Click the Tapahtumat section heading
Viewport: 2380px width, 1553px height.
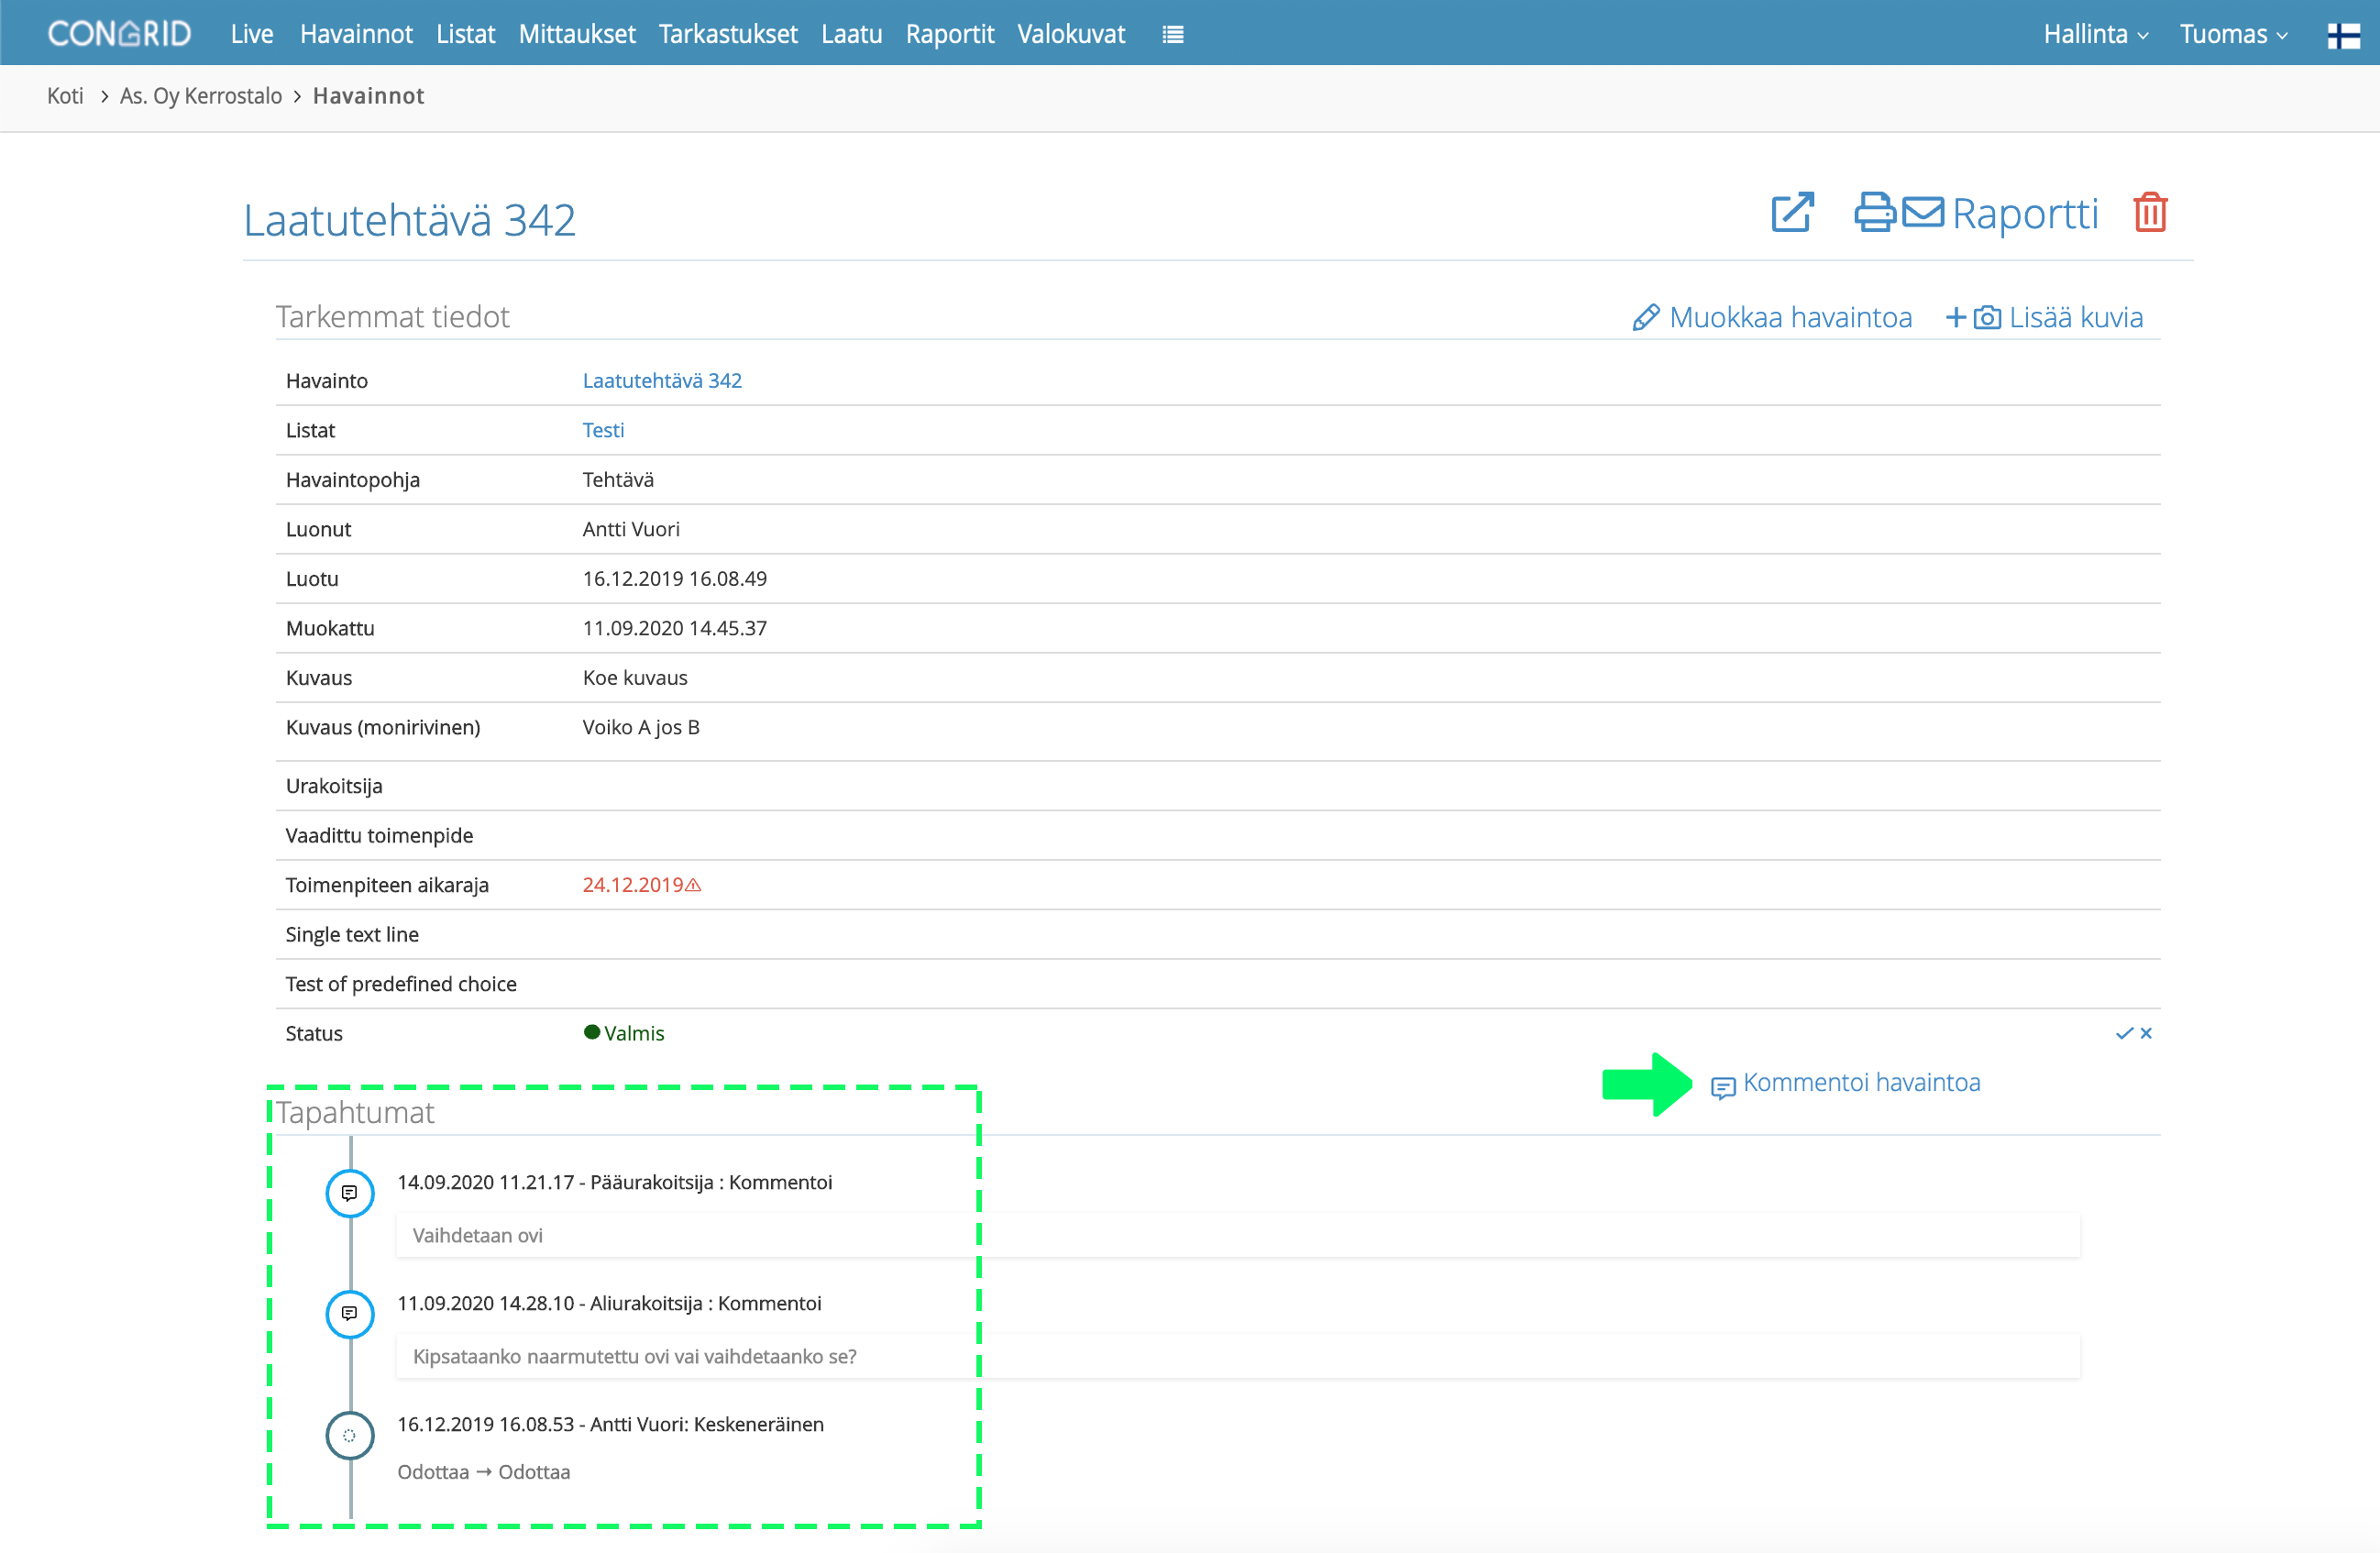[355, 1112]
